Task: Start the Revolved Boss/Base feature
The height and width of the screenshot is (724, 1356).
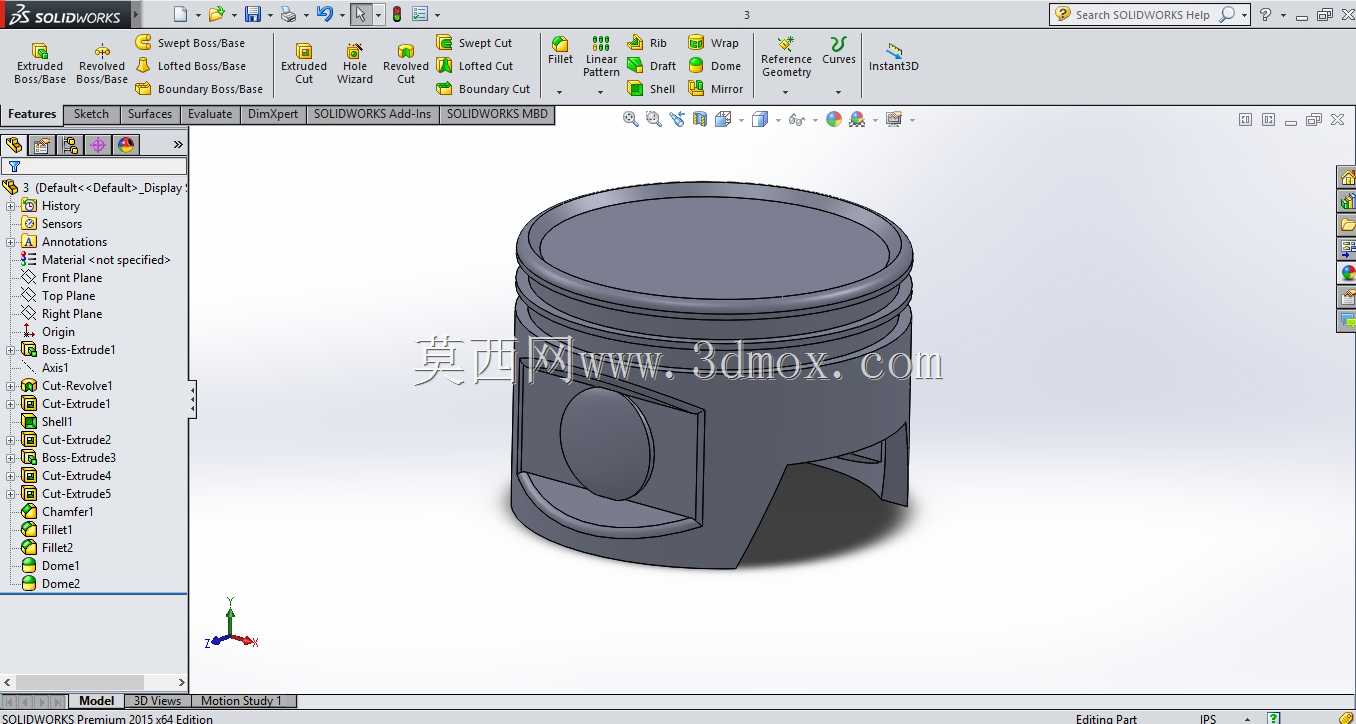Action: tap(102, 64)
